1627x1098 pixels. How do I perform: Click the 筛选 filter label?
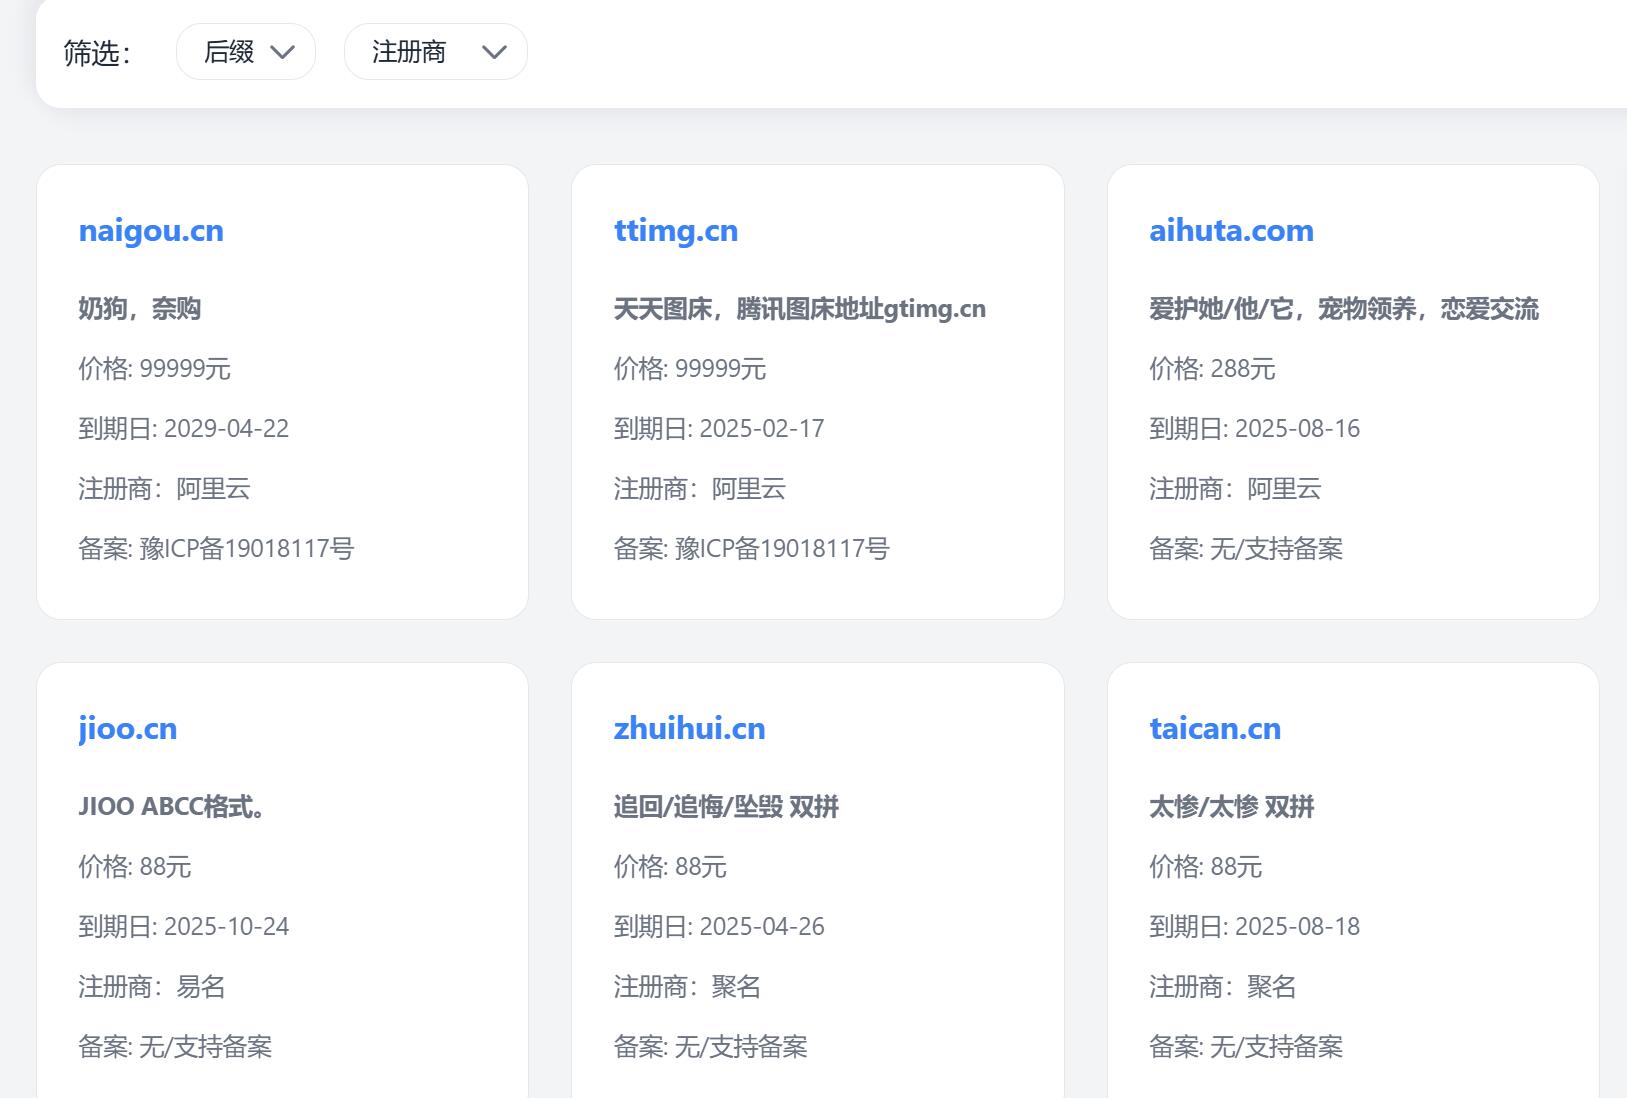coord(97,53)
